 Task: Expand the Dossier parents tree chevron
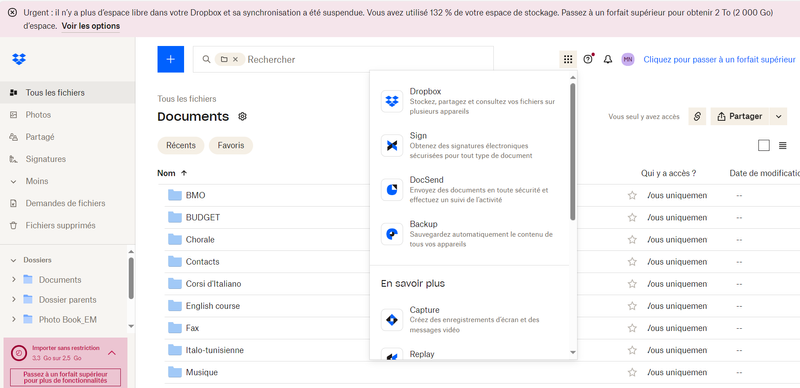click(13, 300)
